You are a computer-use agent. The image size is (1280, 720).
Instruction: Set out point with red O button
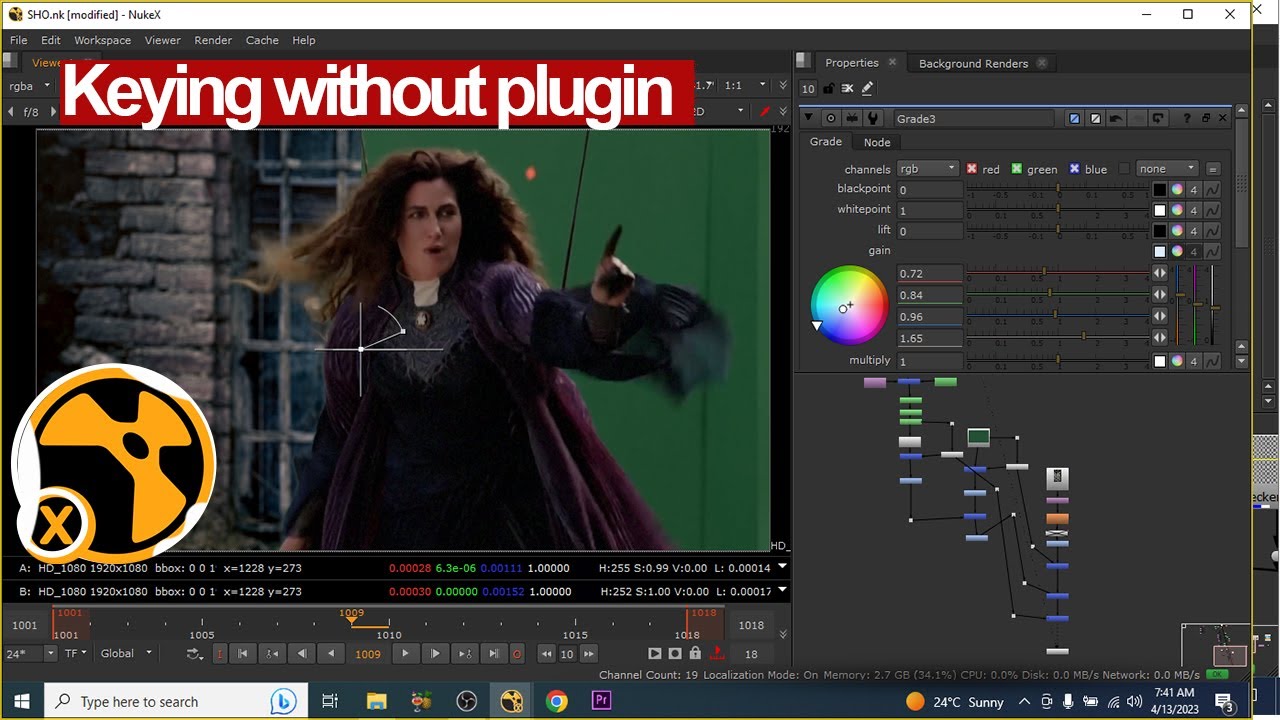tap(517, 654)
